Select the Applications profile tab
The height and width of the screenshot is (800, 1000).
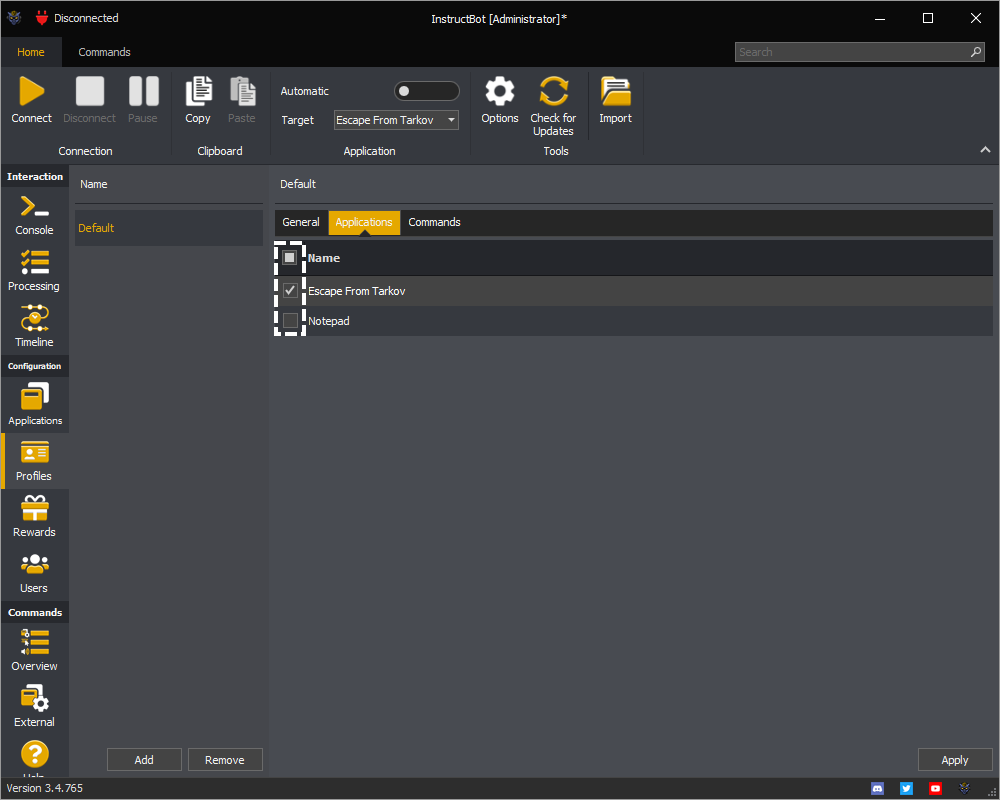pyautogui.click(x=364, y=222)
